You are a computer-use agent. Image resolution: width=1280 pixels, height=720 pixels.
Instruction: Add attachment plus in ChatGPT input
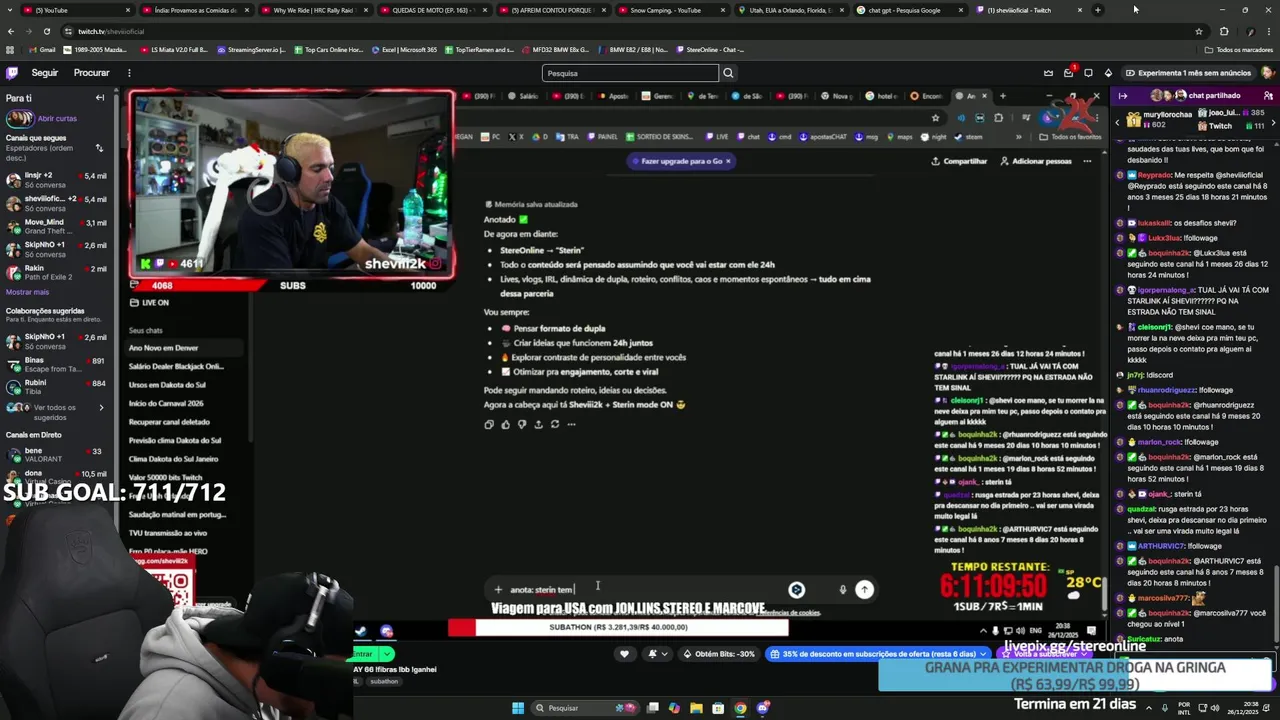(x=498, y=590)
